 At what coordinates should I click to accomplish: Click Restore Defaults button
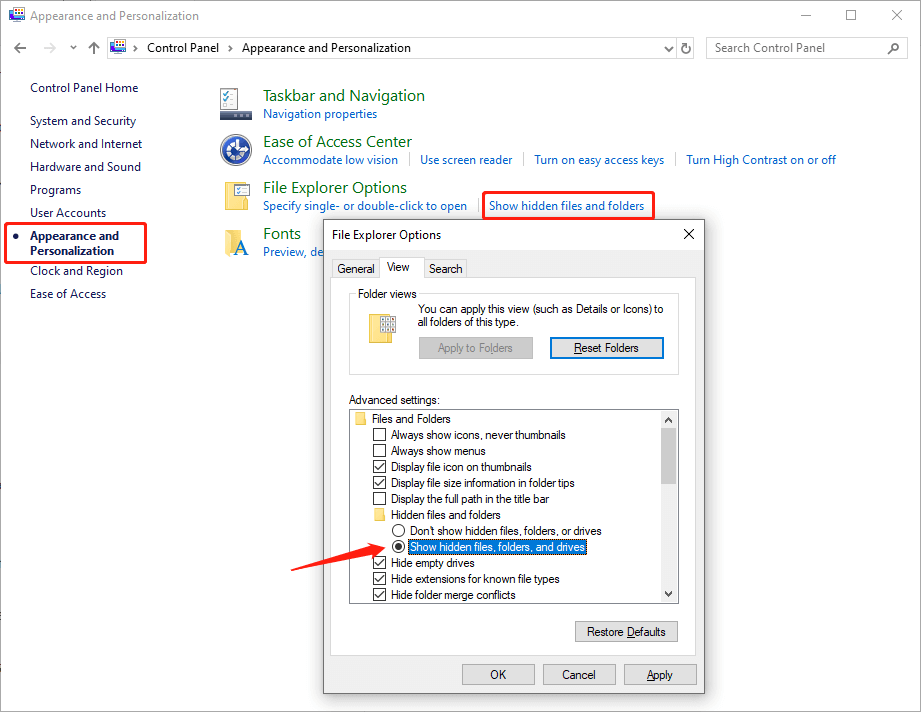pos(626,632)
